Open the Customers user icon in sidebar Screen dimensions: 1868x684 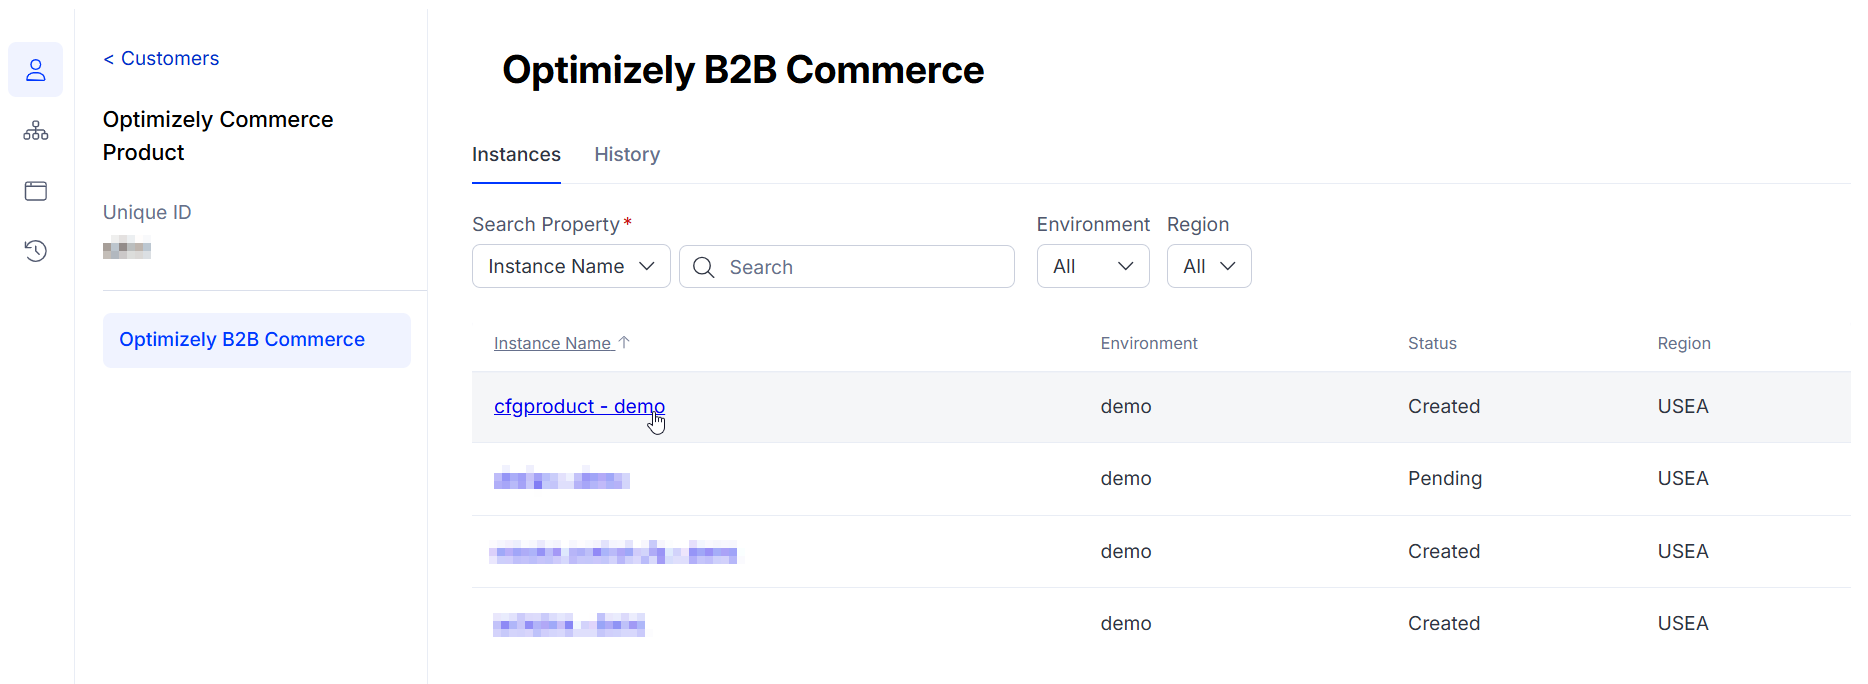tap(36, 70)
